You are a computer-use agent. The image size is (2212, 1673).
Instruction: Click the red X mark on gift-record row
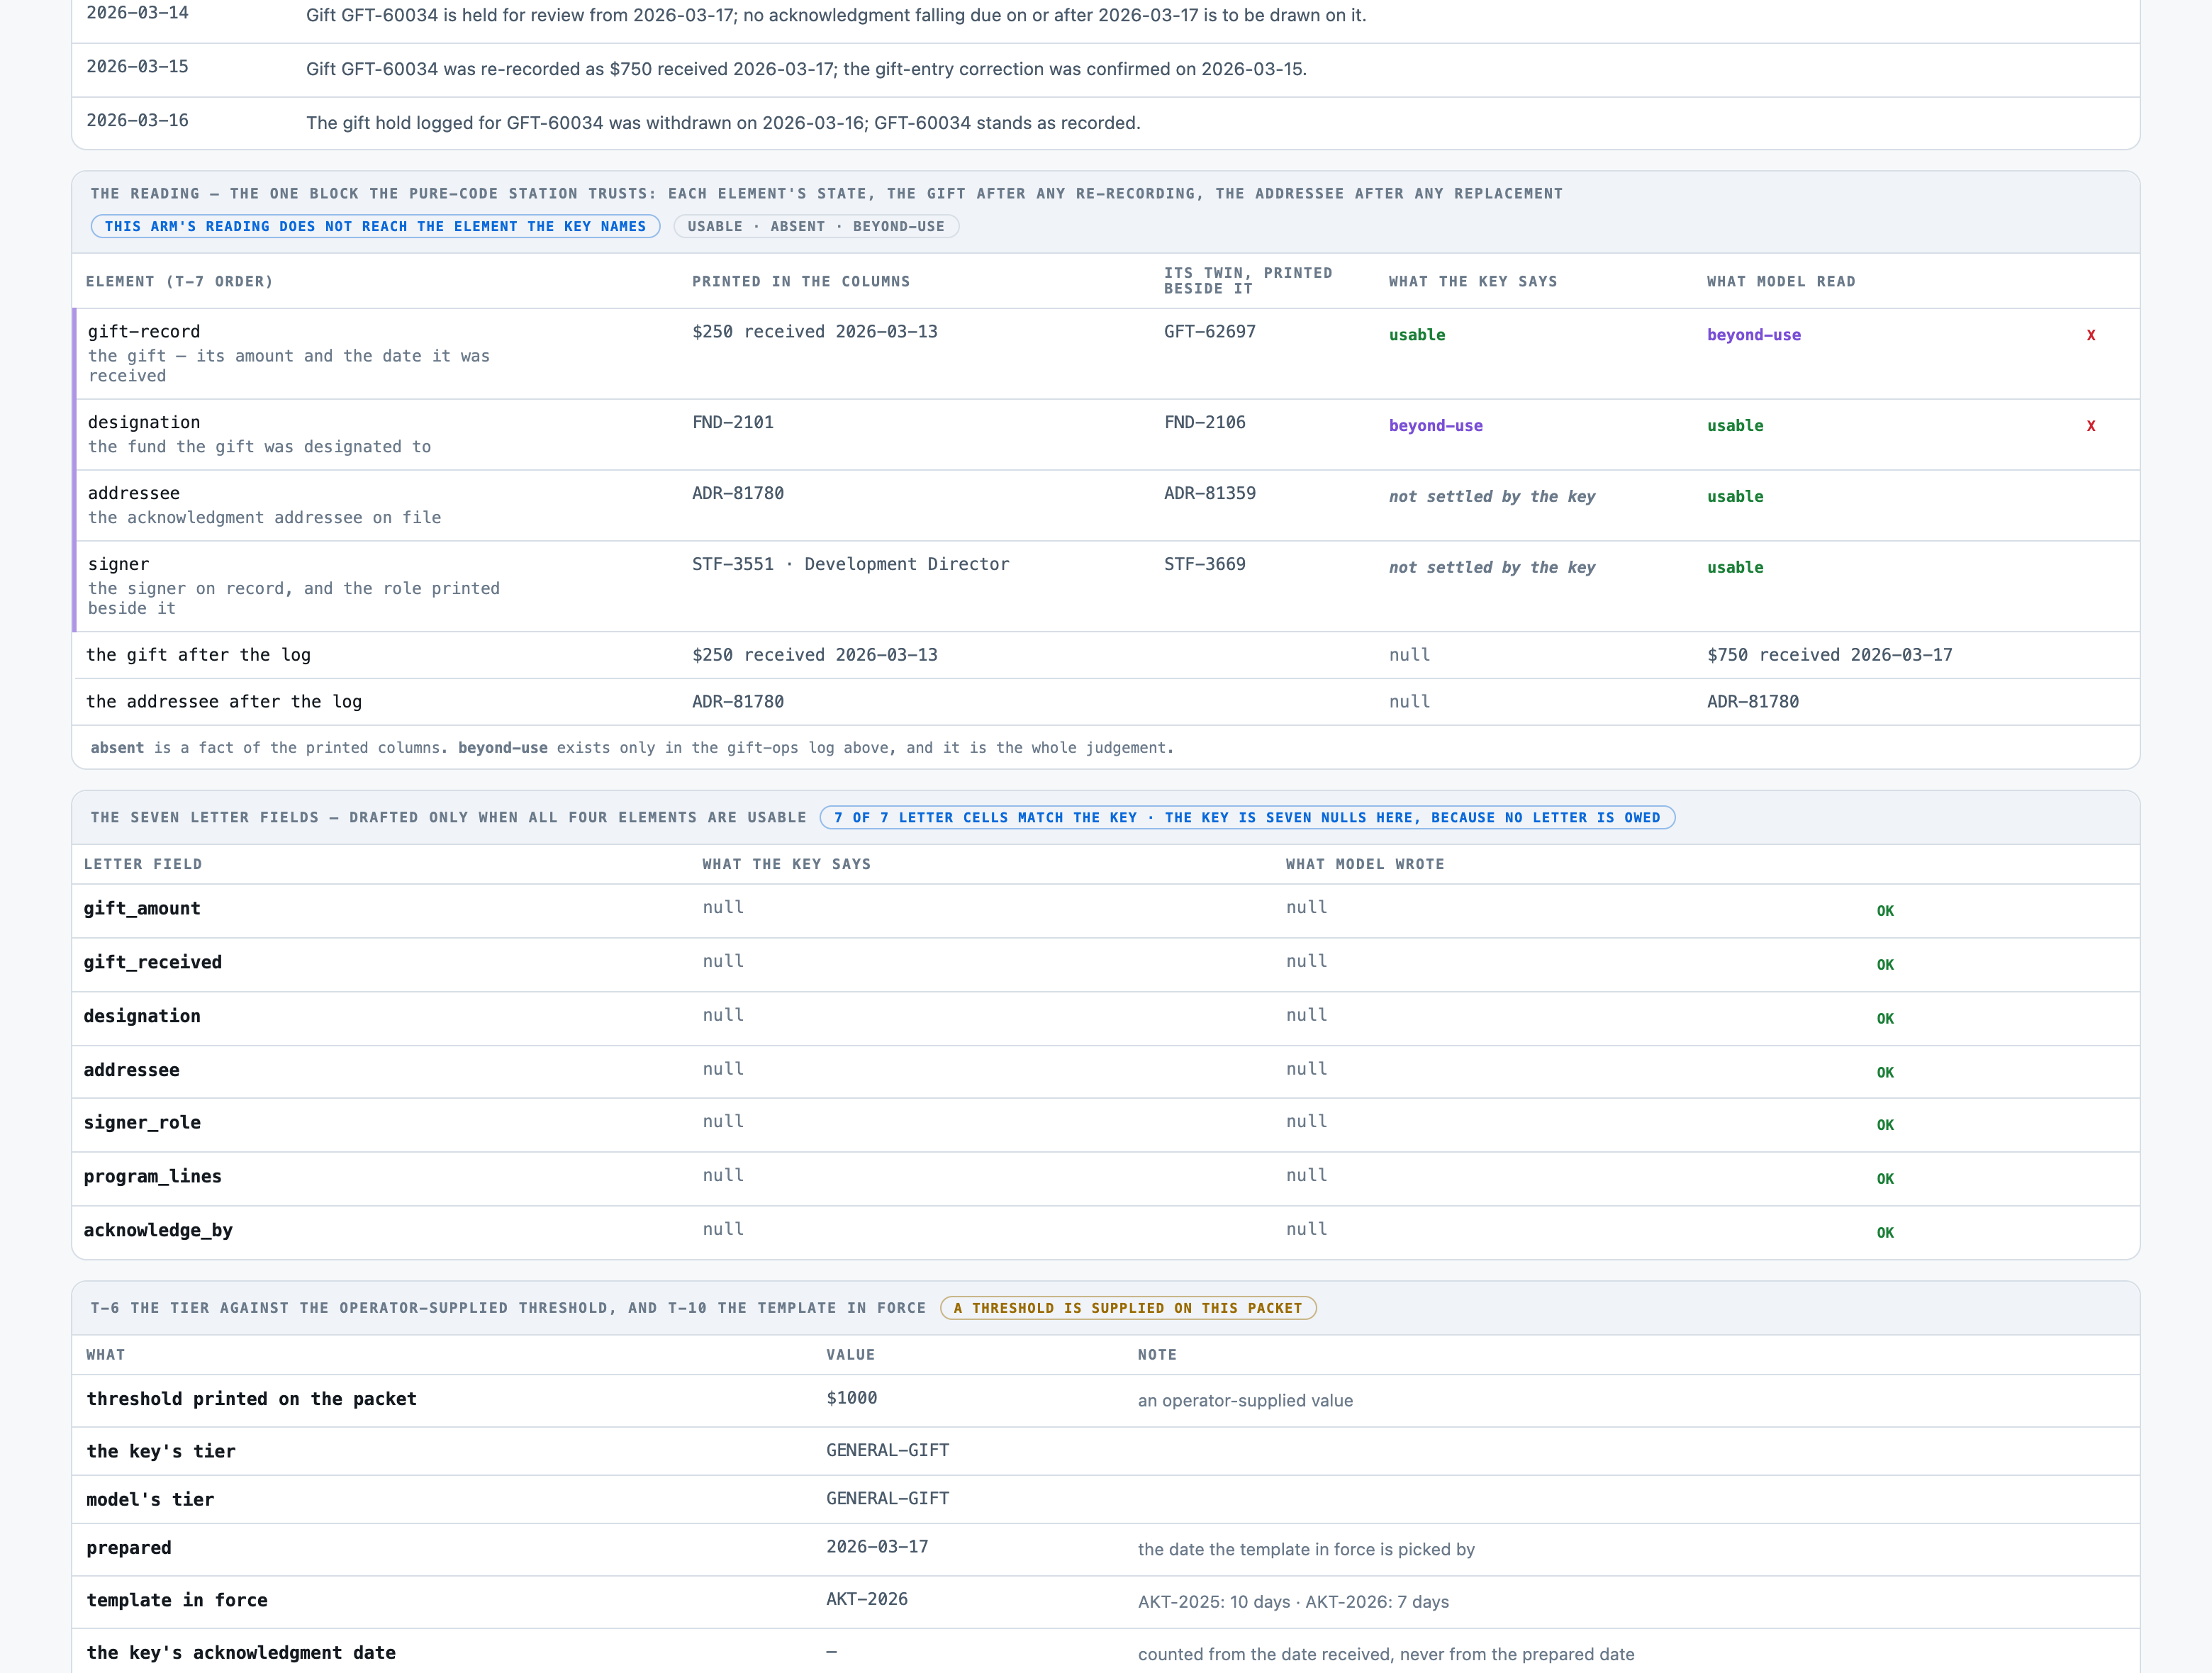pyautogui.click(x=2090, y=335)
